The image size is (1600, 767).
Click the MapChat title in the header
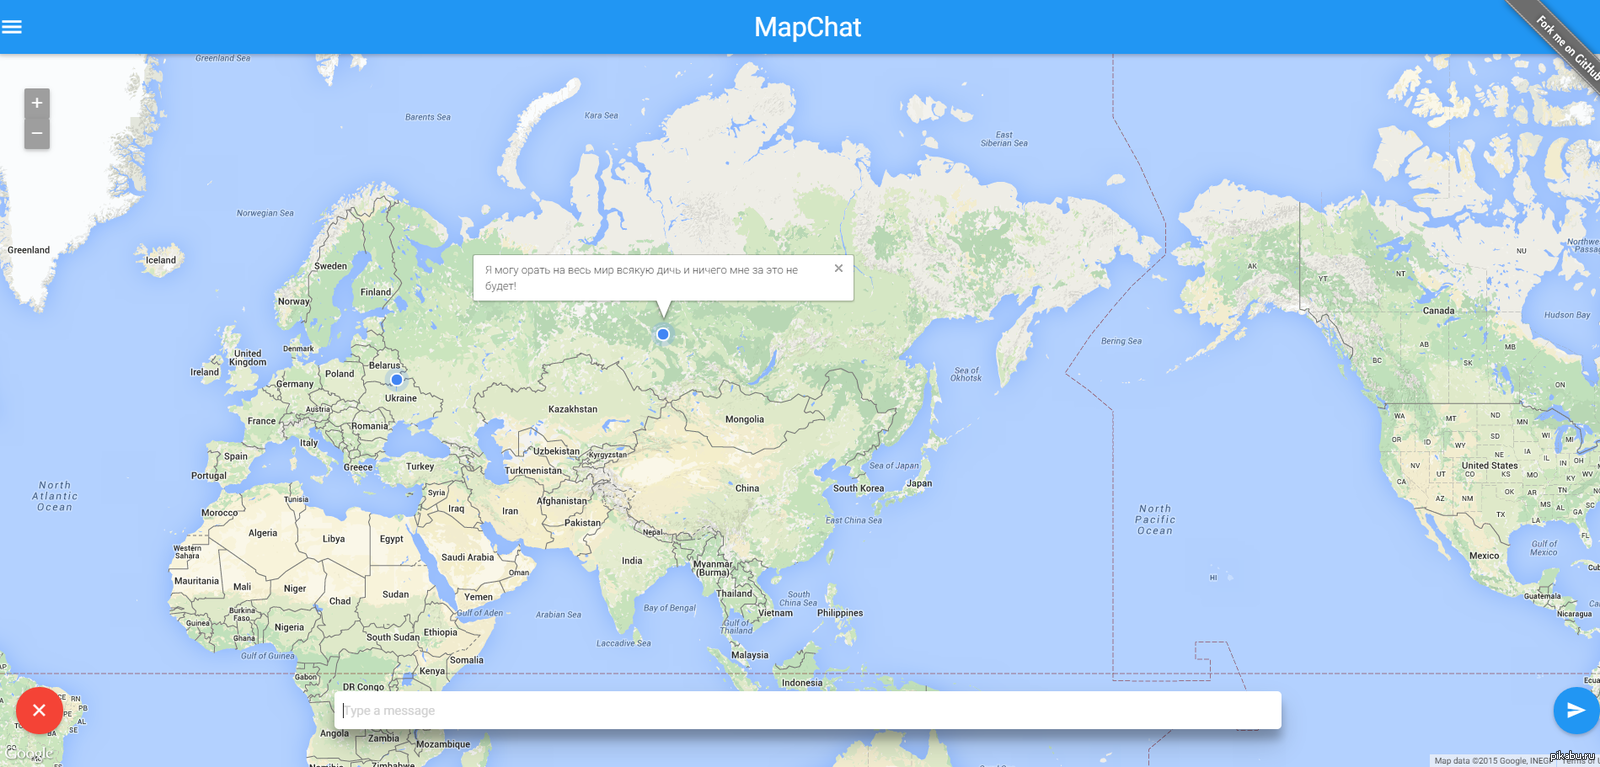coord(807,27)
